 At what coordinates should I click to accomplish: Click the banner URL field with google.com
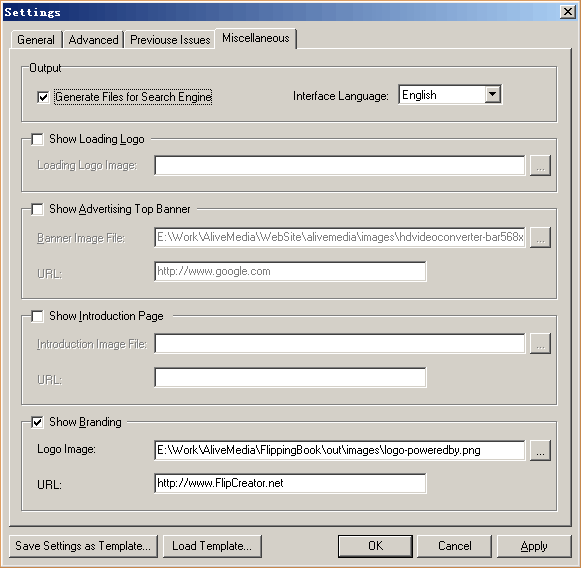[x=290, y=272]
